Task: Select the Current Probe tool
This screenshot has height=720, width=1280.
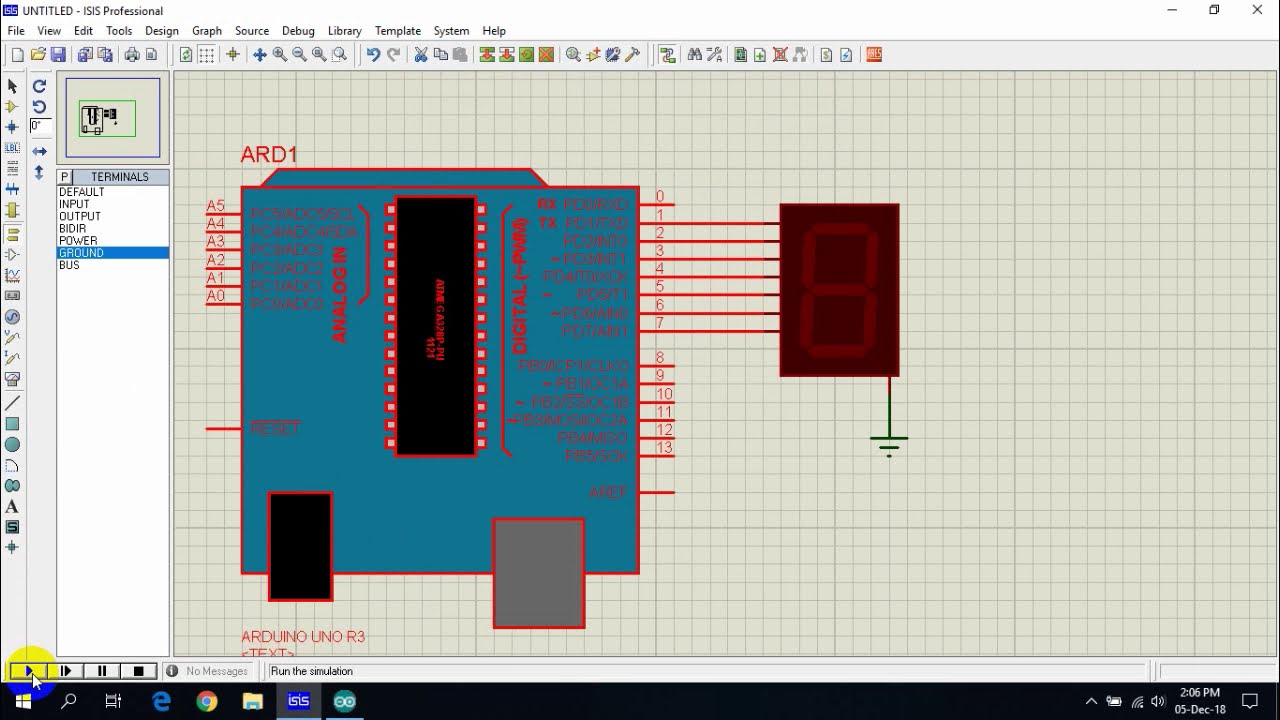Action: coord(12,359)
